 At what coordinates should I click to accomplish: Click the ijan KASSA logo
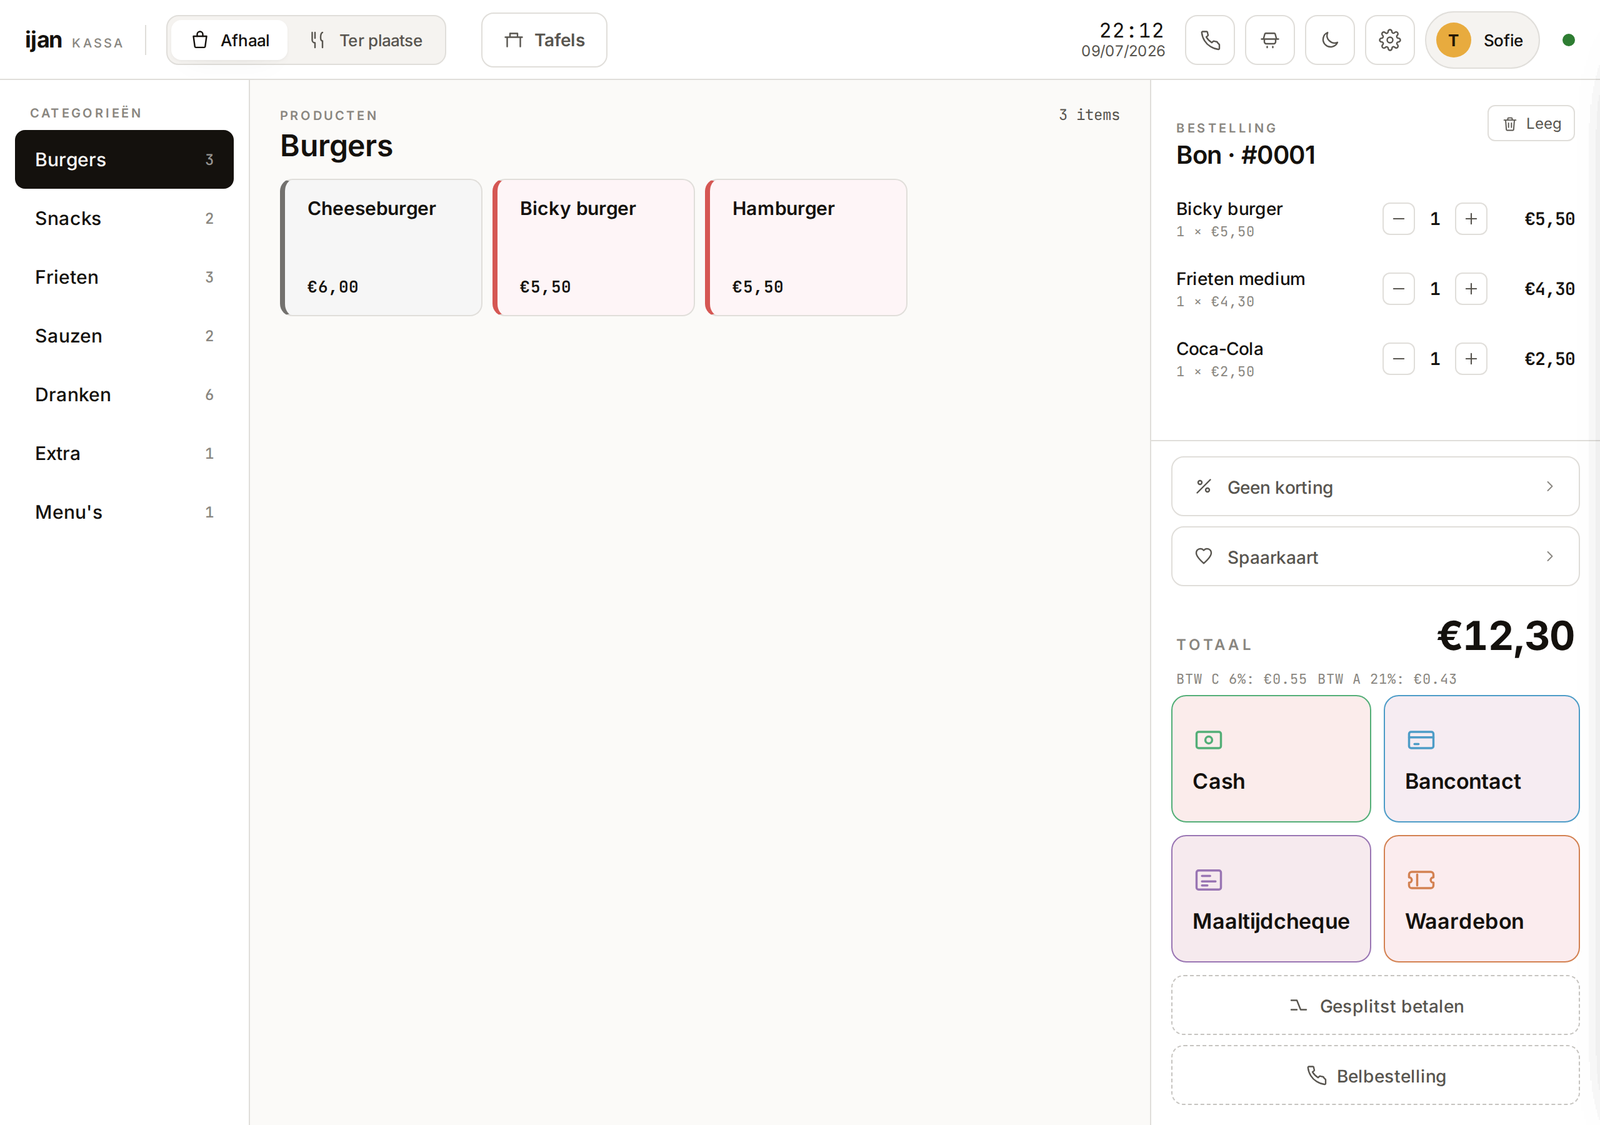[74, 40]
